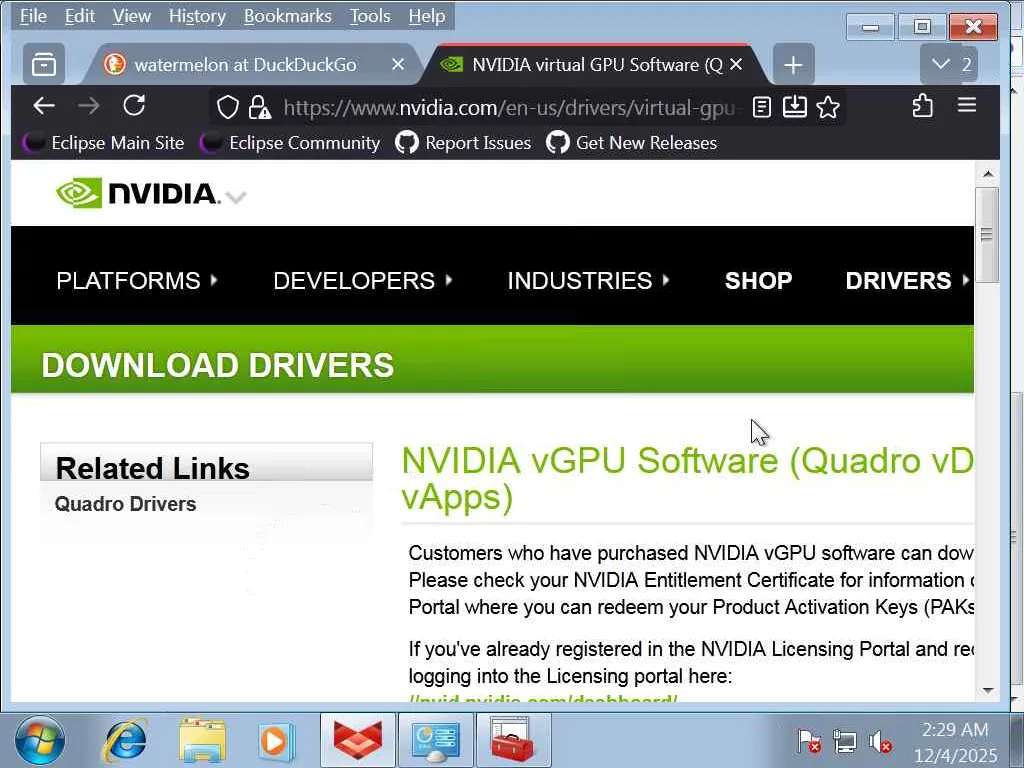
Task: Close the NVIDIA virtual GPU Software tab
Action: tap(736, 64)
